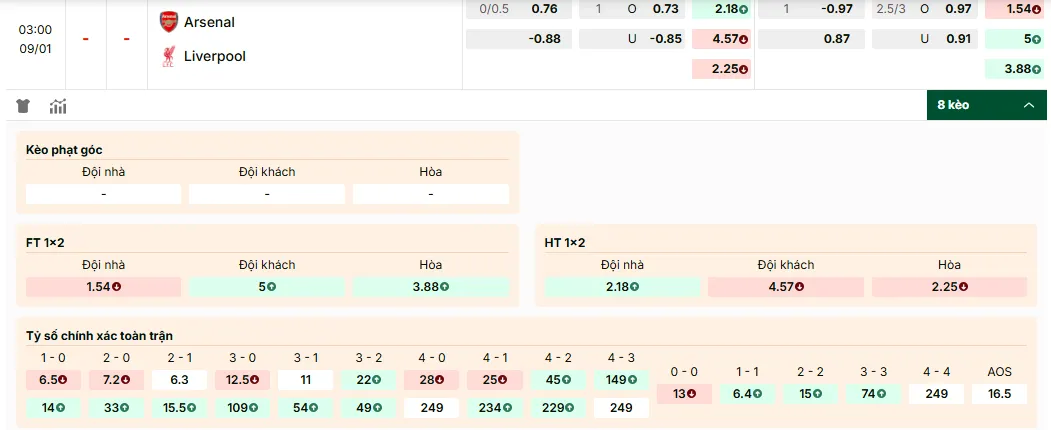Click the Liverpool club crest
1051x430 pixels.
click(168, 56)
